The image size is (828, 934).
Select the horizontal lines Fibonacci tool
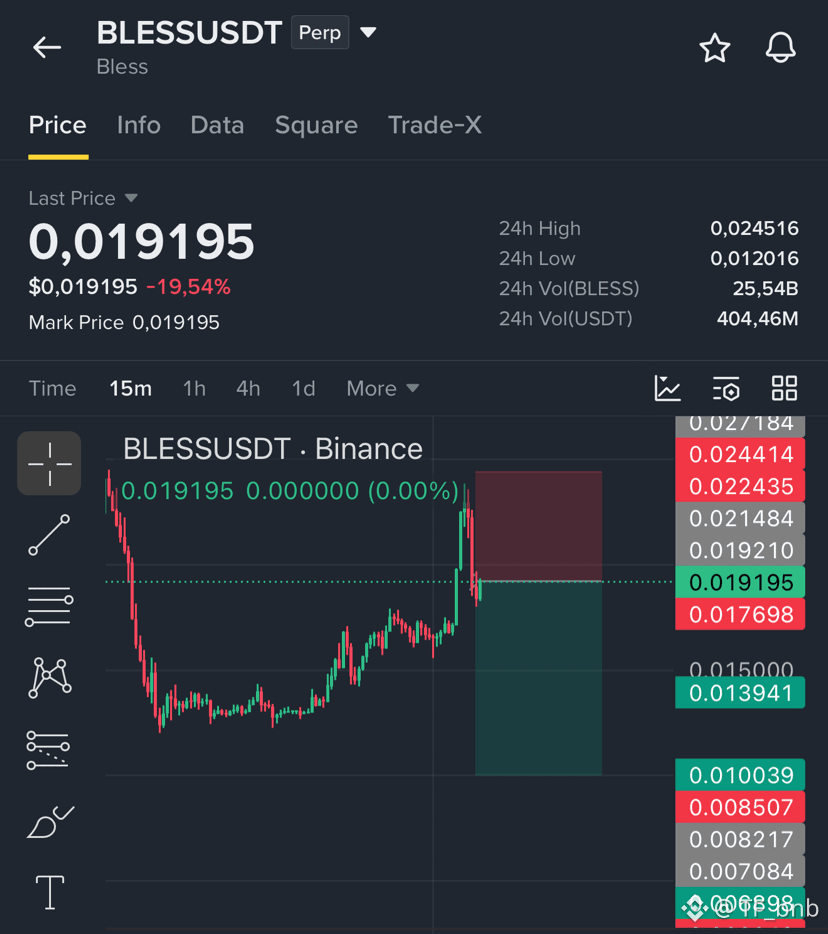(49, 606)
